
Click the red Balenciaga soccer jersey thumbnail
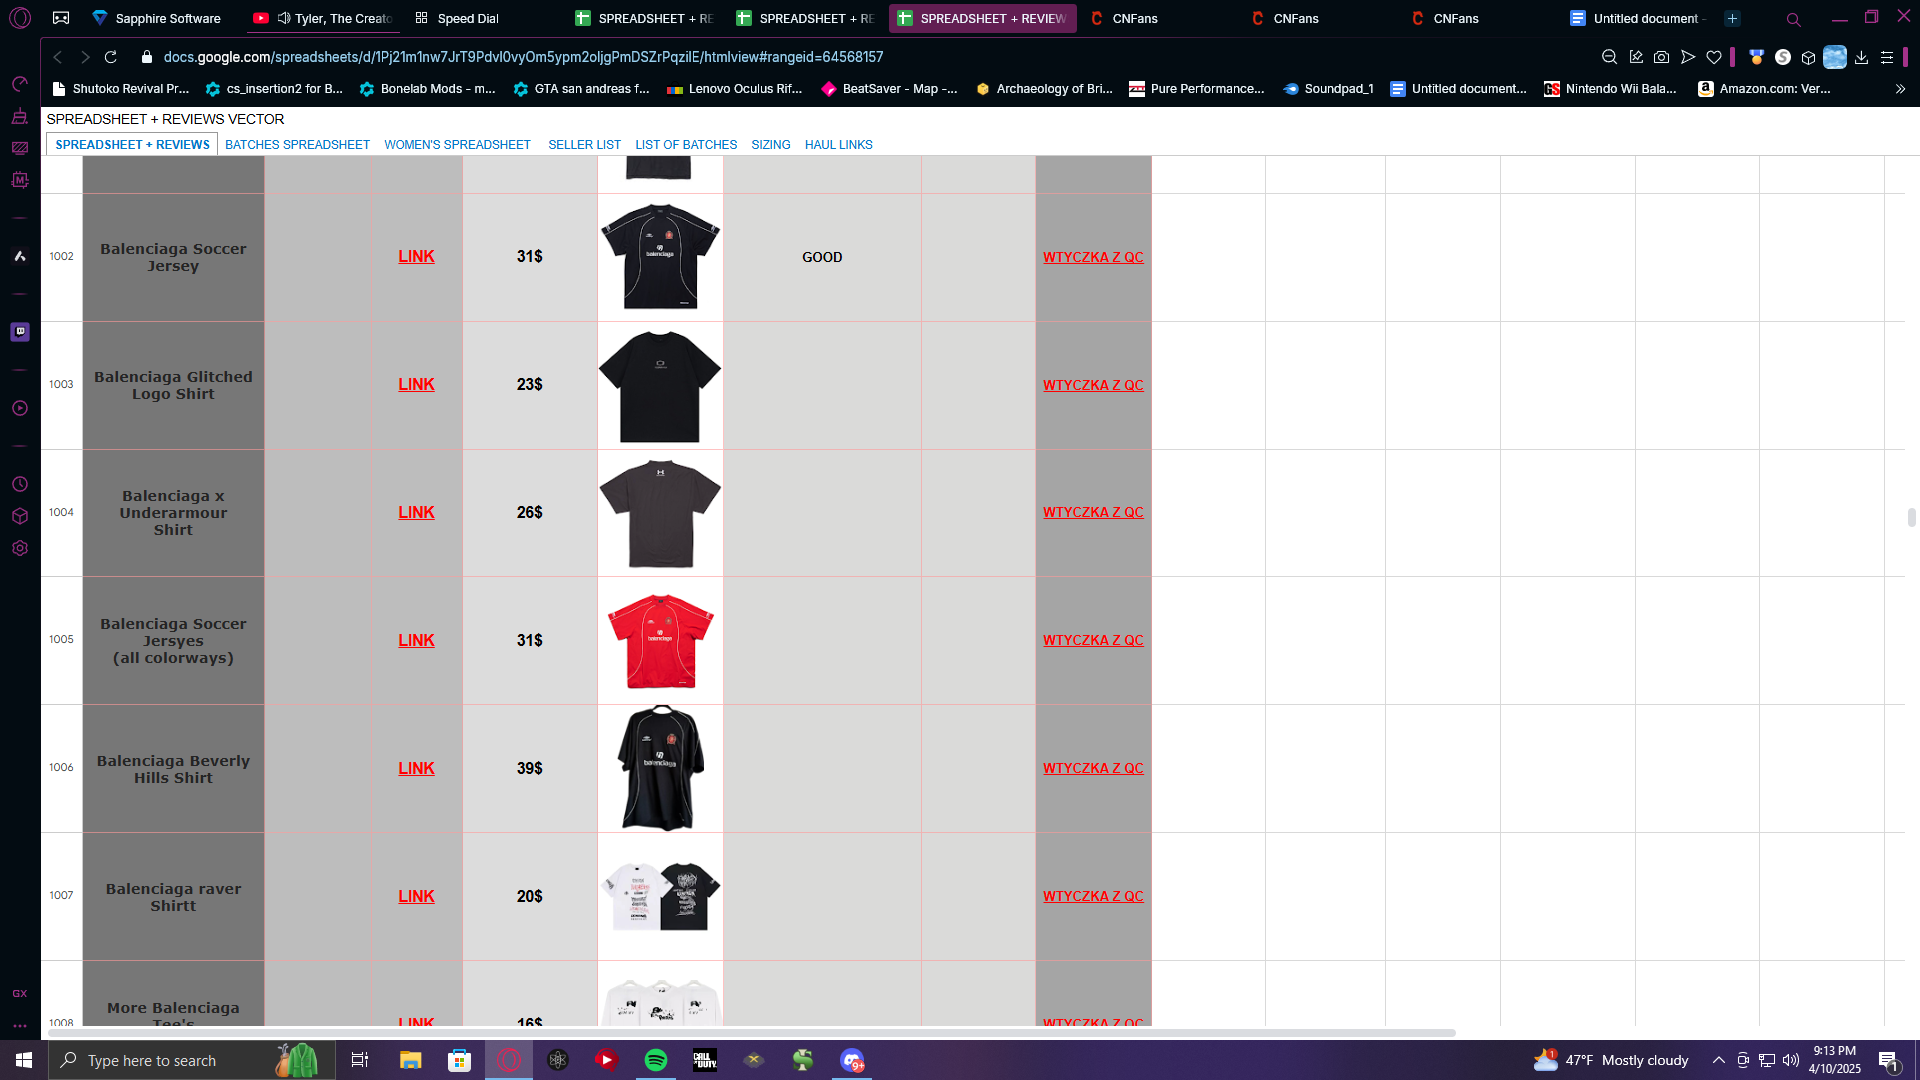(x=660, y=640)
